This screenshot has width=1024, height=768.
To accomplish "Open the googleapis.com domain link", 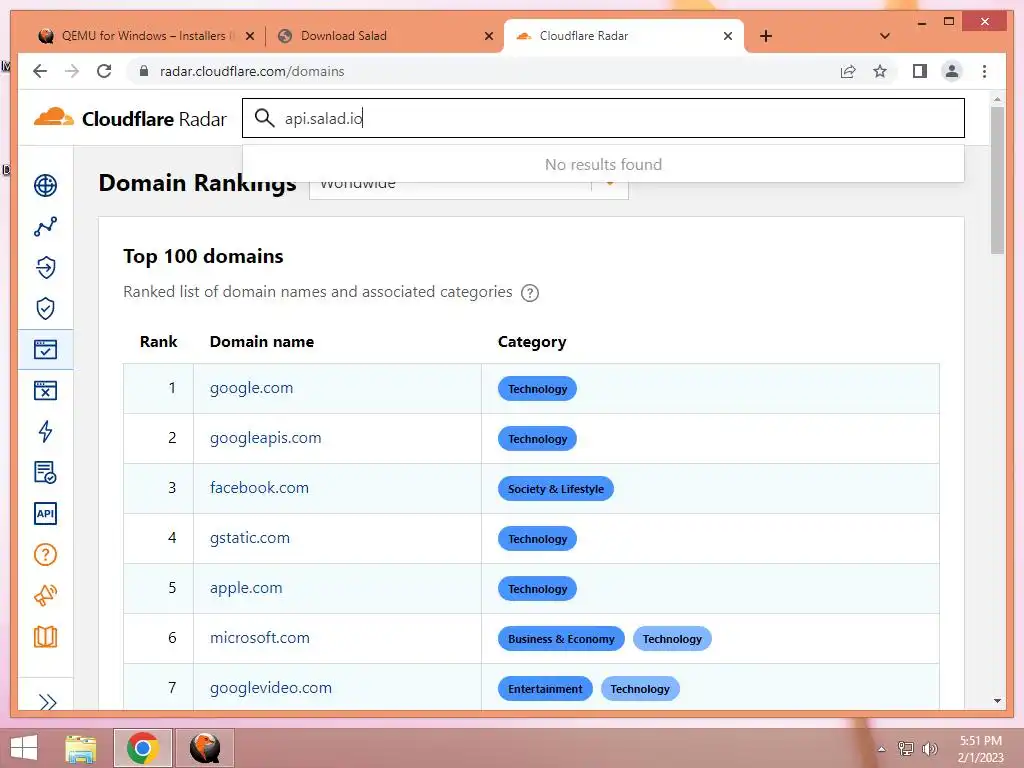I will [266, 438].
